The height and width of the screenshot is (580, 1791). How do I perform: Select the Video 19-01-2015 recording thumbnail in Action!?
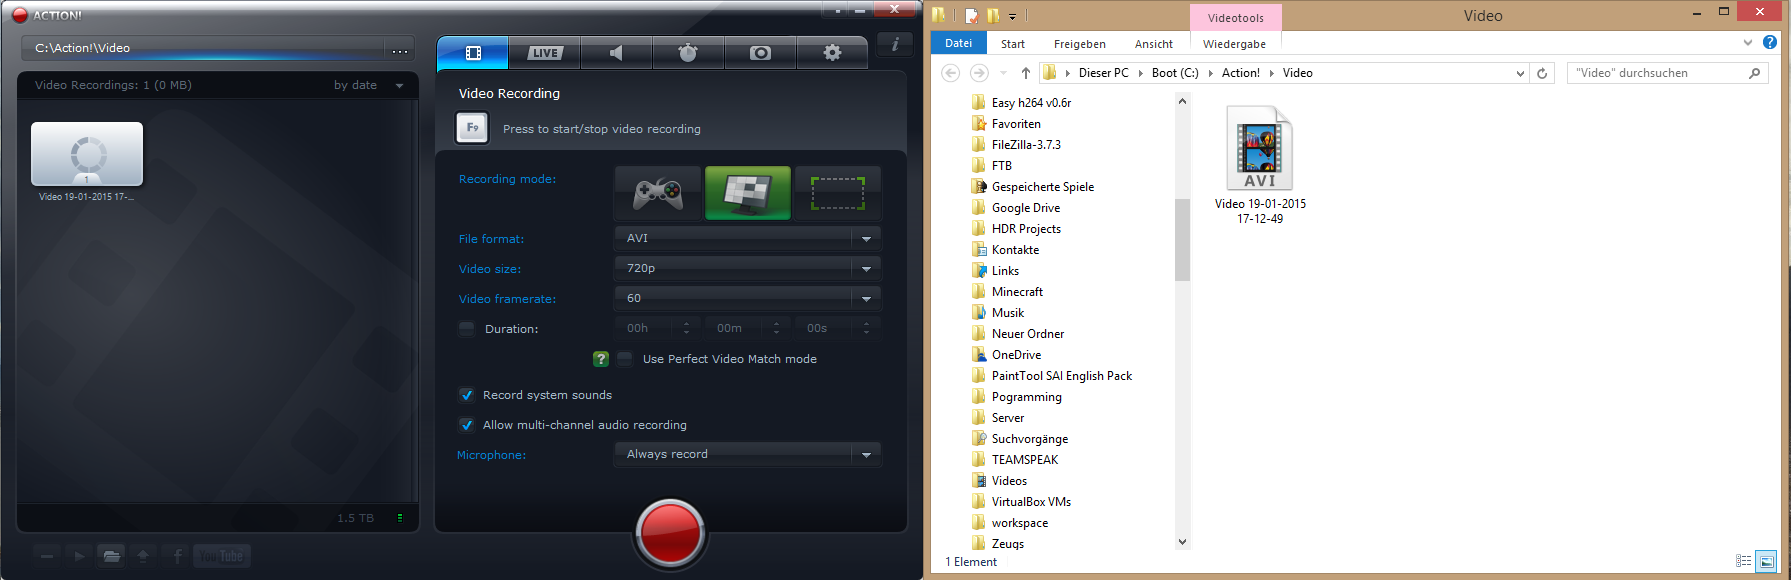pos(87,154)
